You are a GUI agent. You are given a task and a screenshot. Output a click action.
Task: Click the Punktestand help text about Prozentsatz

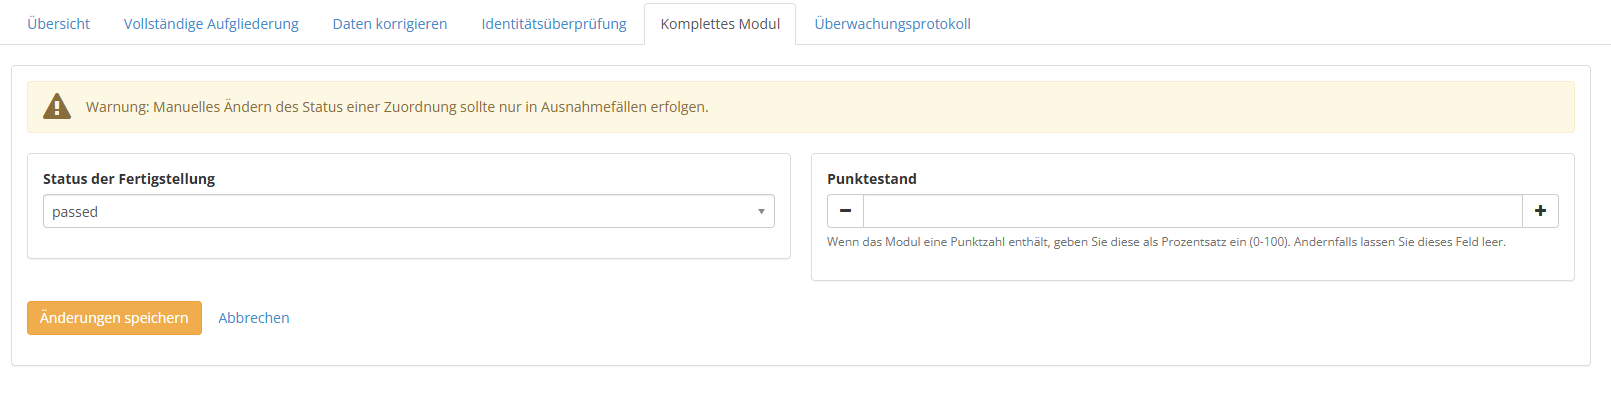(1166, 242)
